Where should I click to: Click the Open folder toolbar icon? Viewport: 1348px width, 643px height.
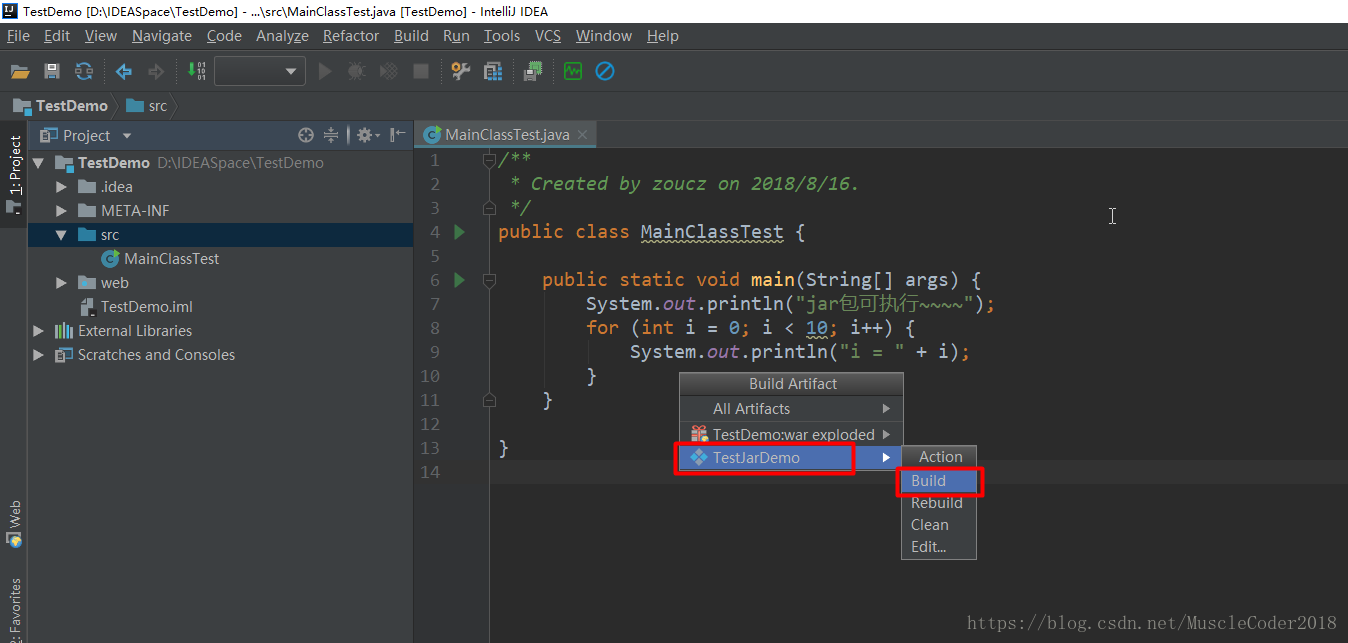(x=20, y=71)
